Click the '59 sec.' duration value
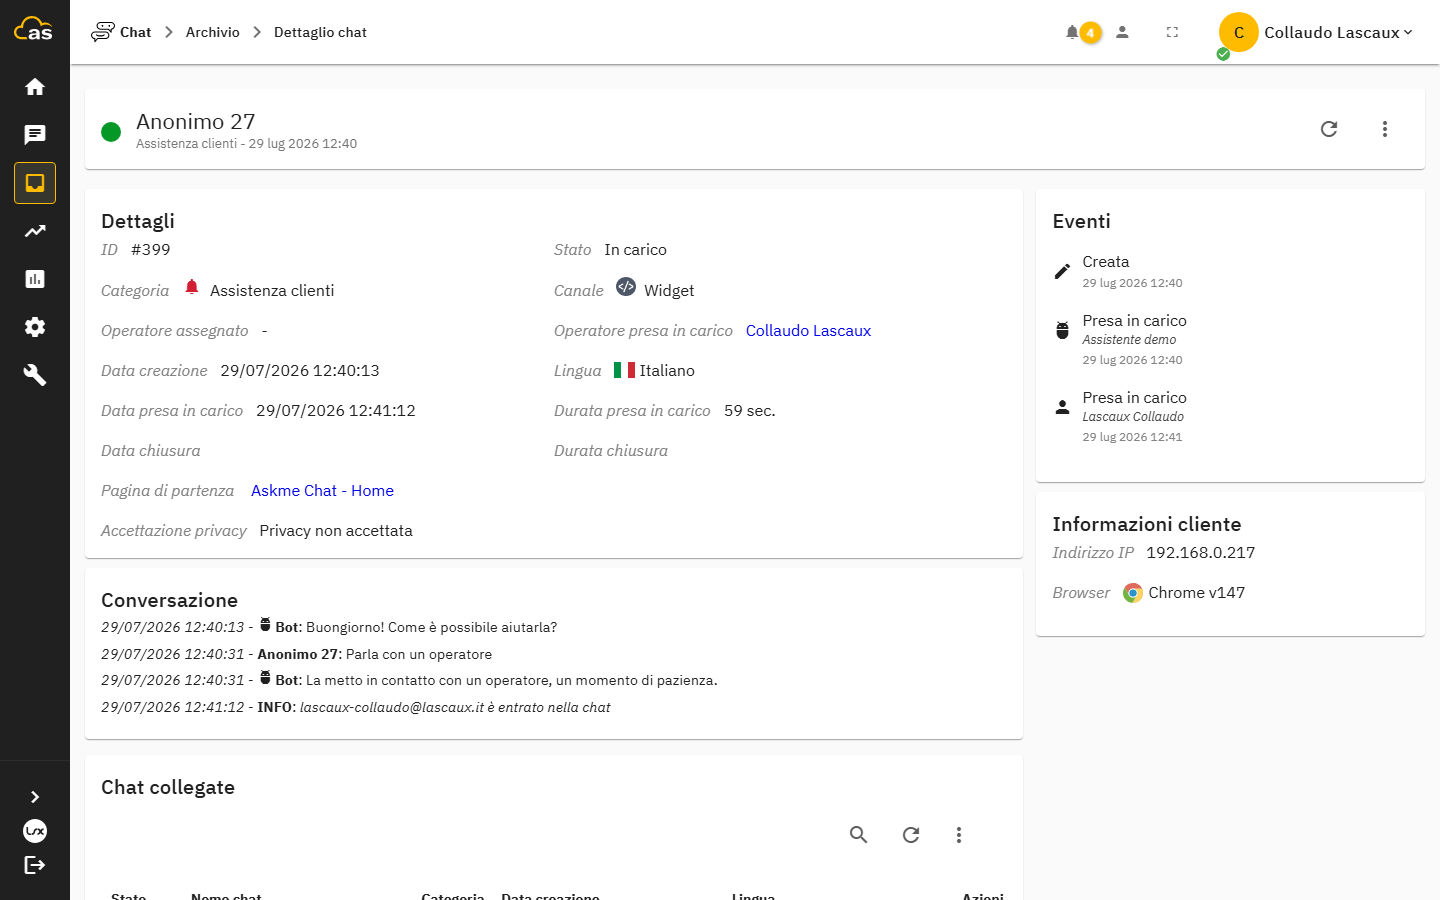The image size is (1440, 900). (750, 410)
